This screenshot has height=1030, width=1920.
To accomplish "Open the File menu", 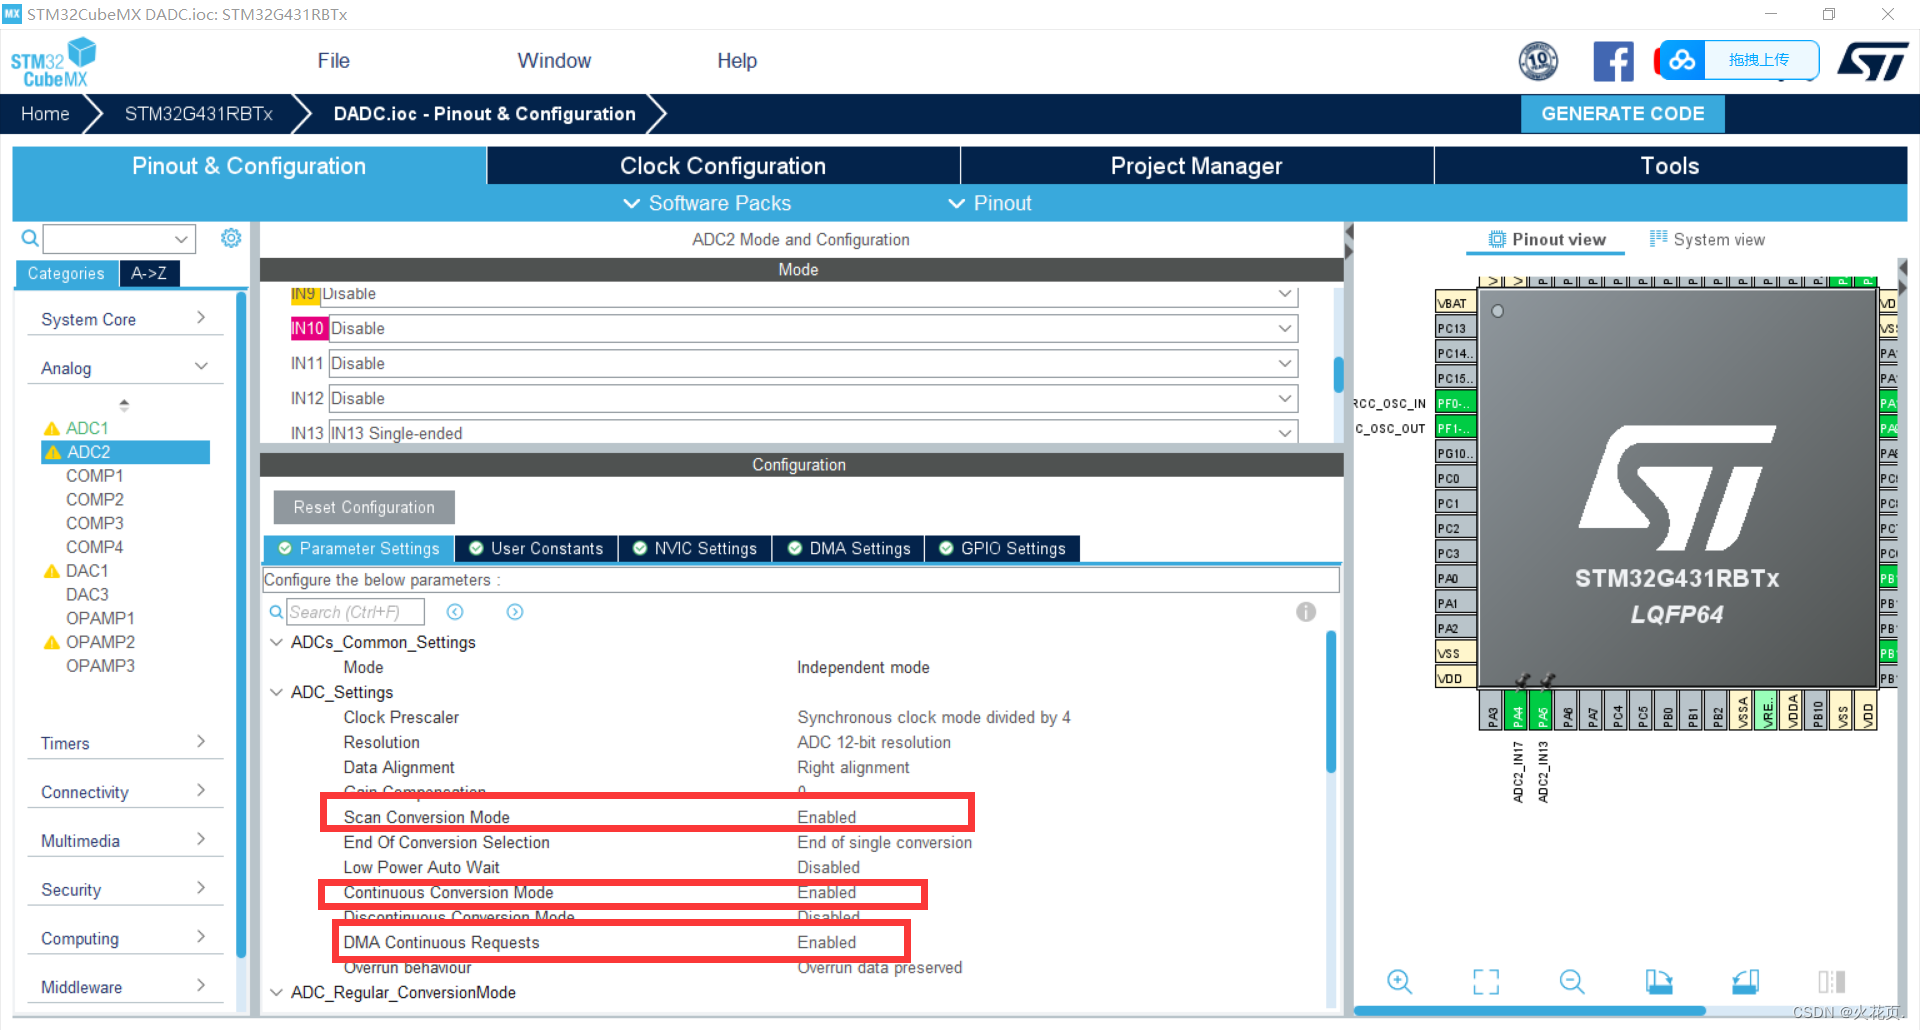I will coord(333,61).
